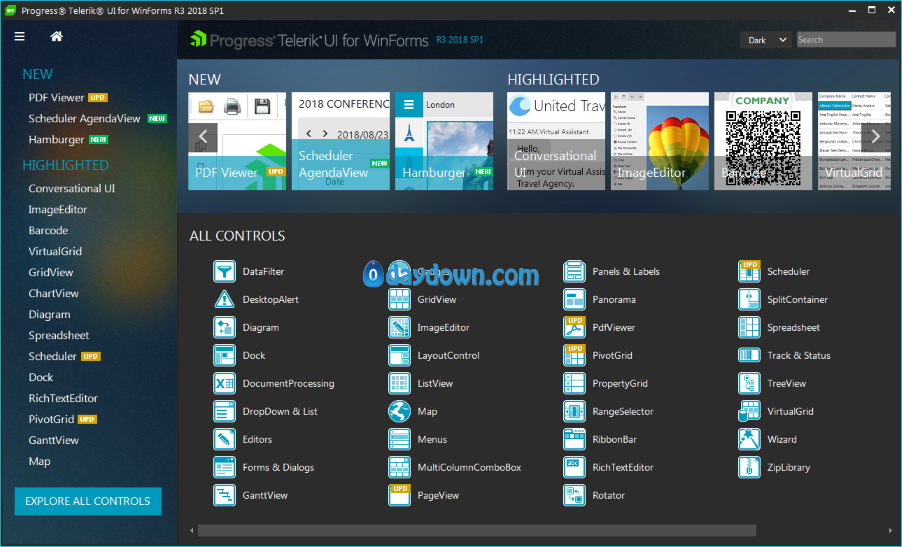This screenshot has height=547, width=902.
Task: Open the DesktopAlert warning icon
Action: 224,300
